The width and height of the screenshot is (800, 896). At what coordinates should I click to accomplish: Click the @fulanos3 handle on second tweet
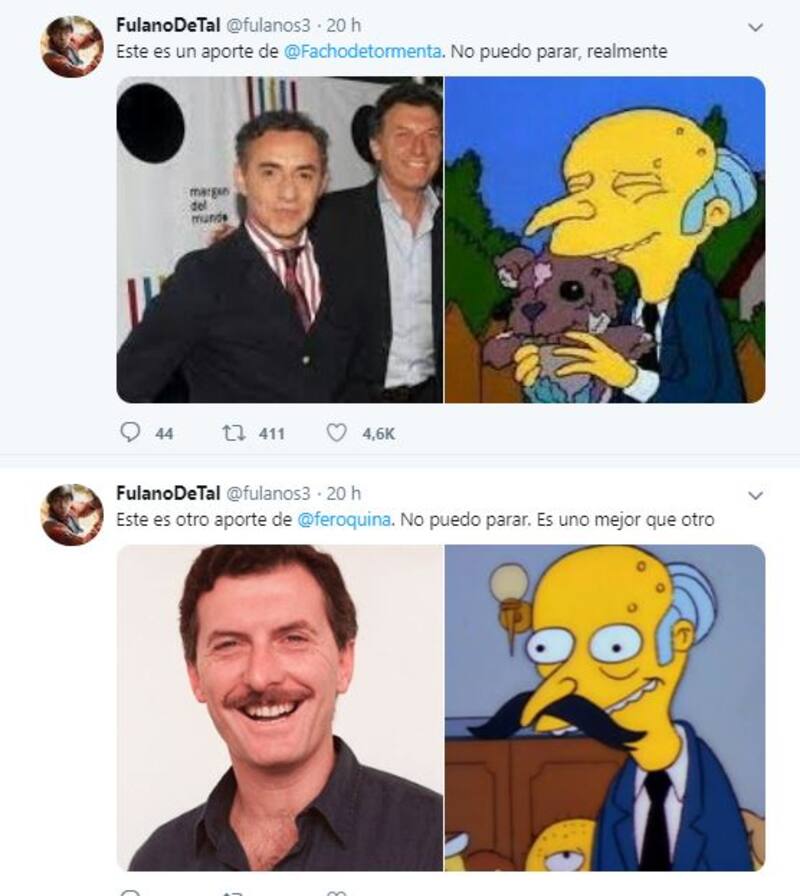pyautogui.click(x=267, y=494)
